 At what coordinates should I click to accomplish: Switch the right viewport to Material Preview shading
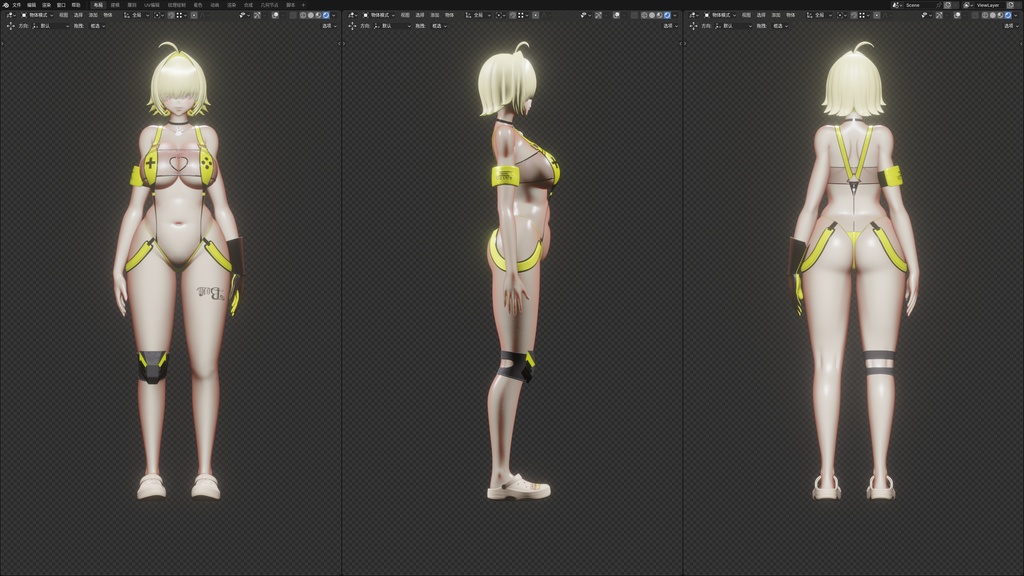coord(1000,15)
